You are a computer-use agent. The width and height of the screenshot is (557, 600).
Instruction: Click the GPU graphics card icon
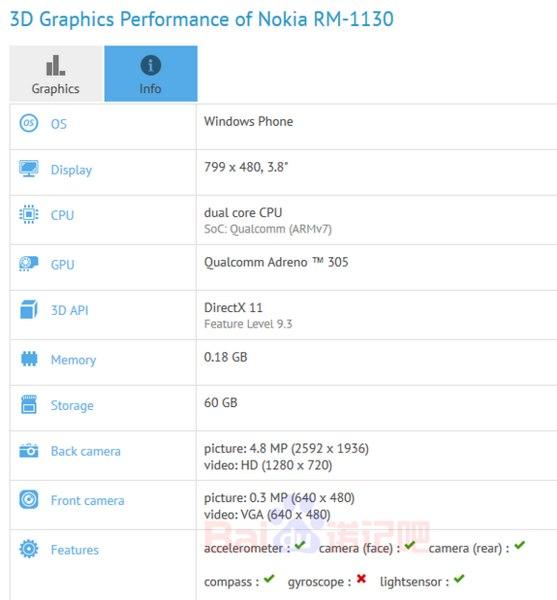[29, 263]
